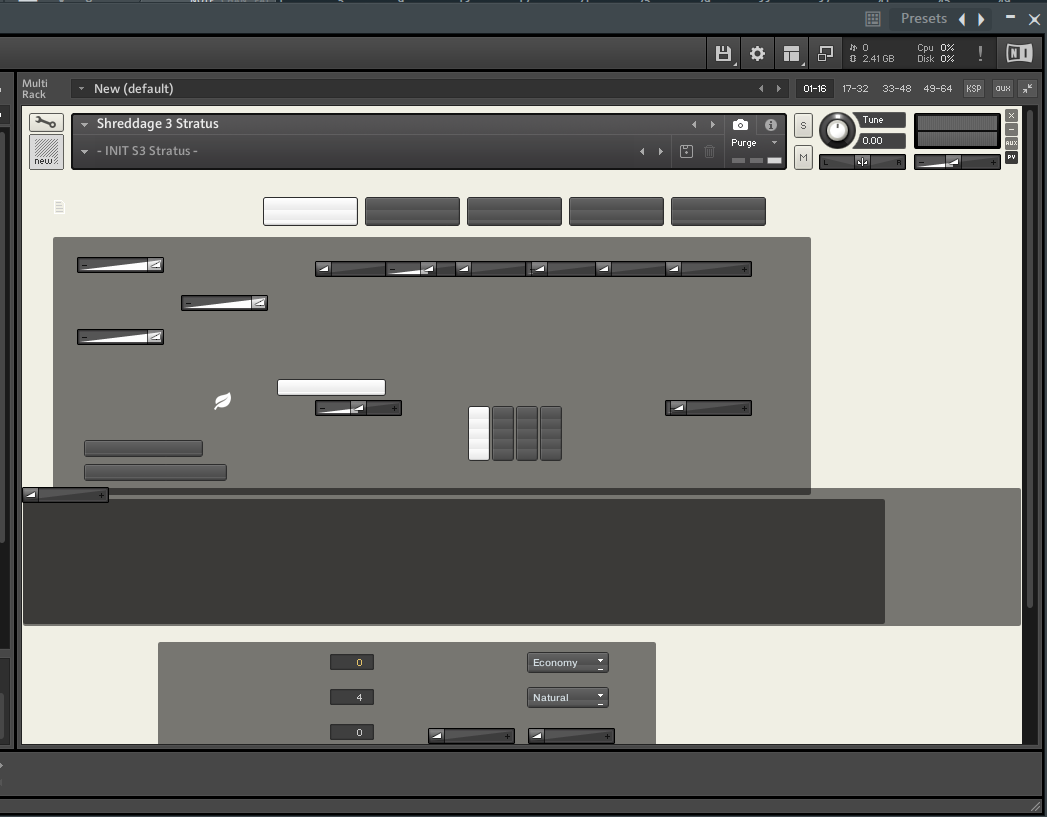Solo the instrument with the S button
This screenshot has height=817, width=1047.
803,125
